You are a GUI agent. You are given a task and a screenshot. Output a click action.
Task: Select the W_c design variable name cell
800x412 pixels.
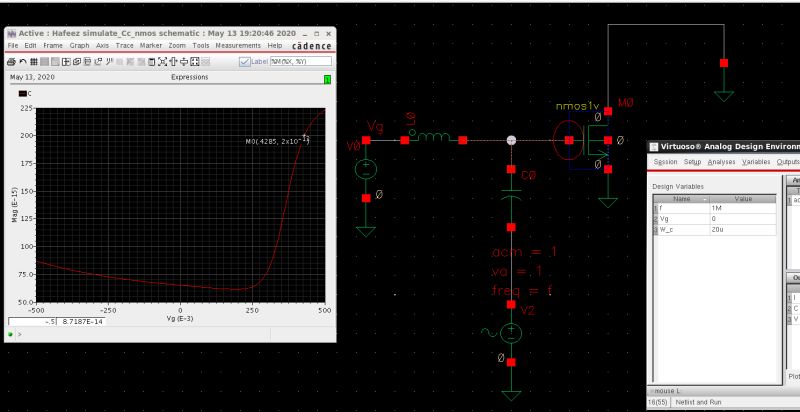coord(683,229)
